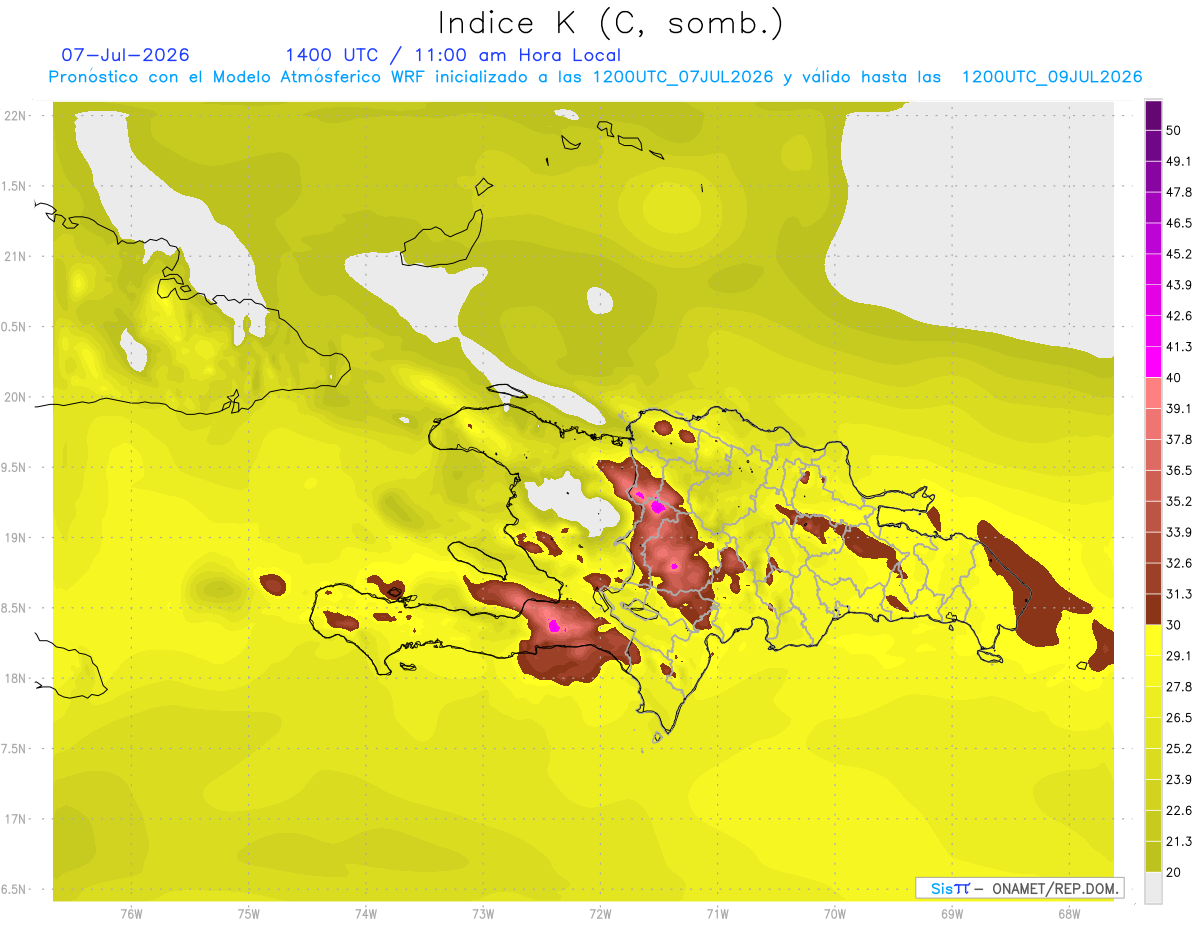Click the "23.9" color scale value

[x=1179, y=780]
